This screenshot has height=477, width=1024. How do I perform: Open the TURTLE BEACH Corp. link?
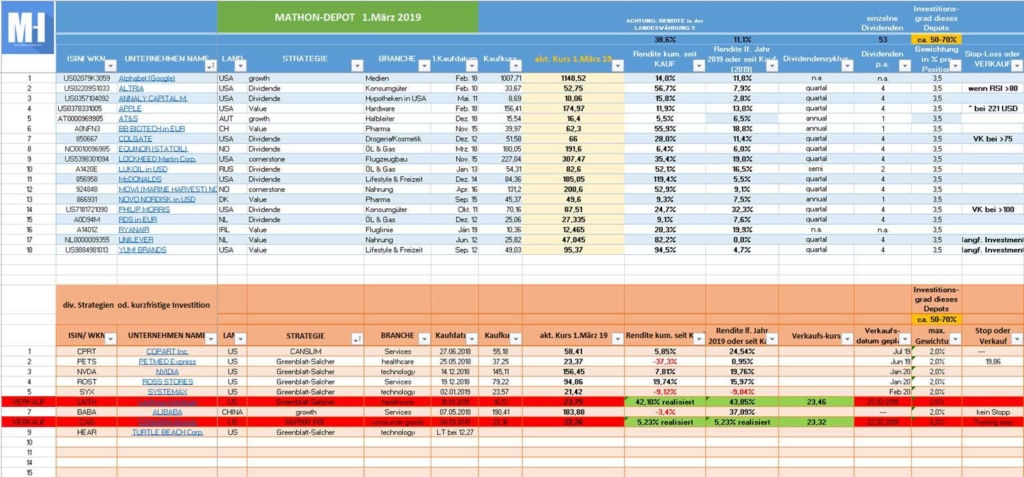[x=167, y=432]
